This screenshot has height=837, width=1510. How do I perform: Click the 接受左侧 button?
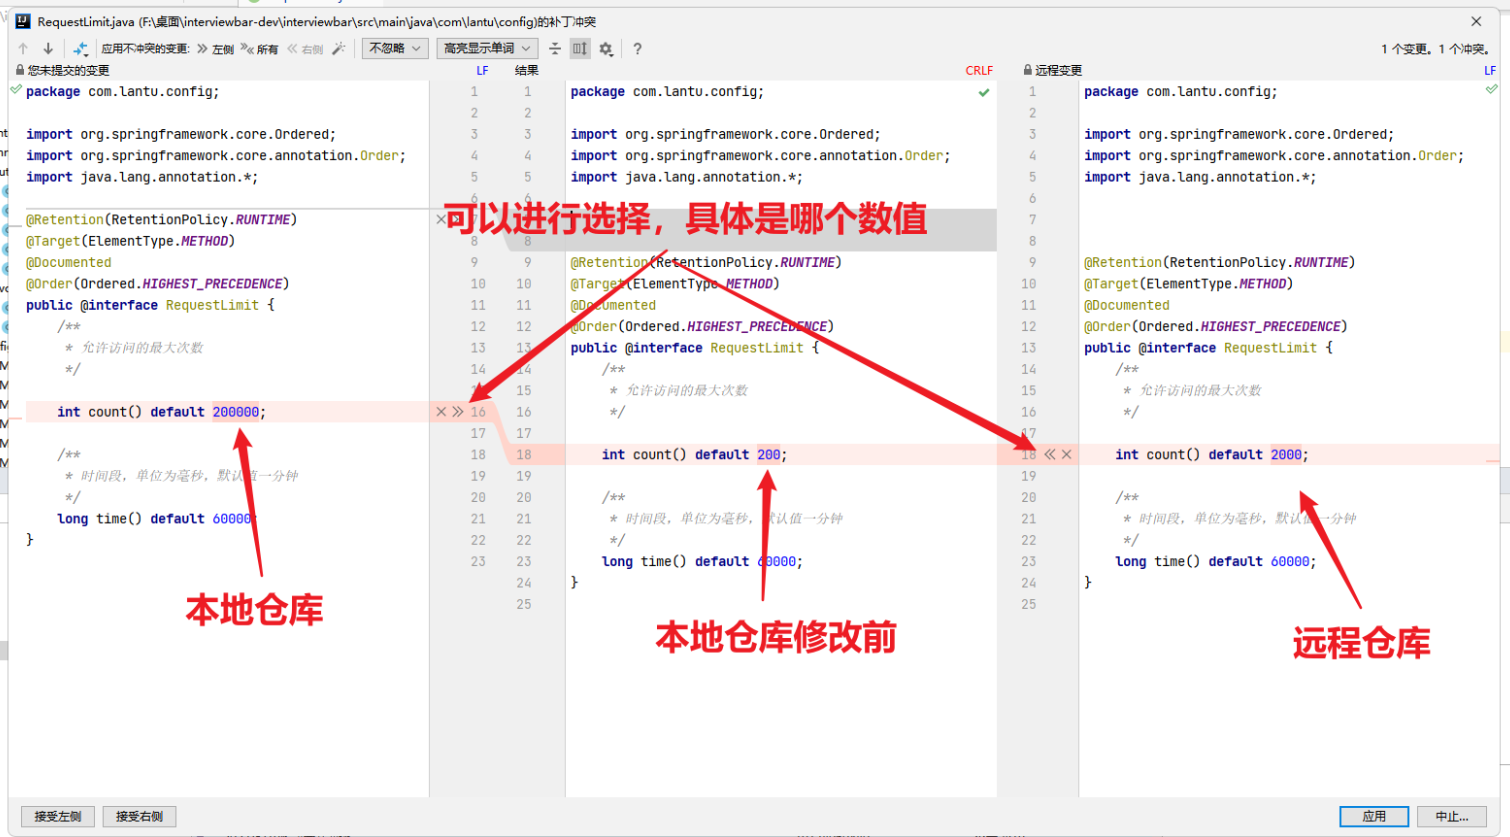coord(58,816)
